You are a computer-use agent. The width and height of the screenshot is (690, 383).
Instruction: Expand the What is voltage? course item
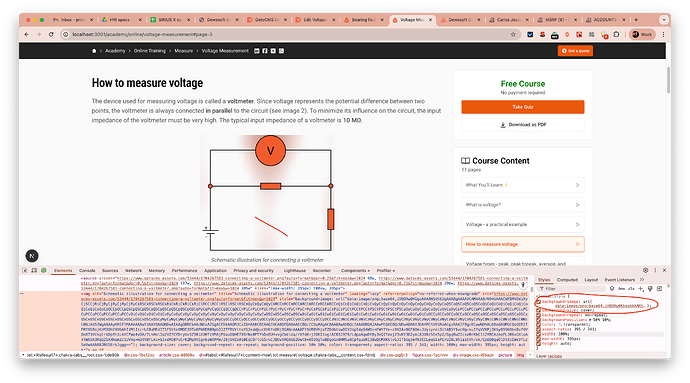523,205
